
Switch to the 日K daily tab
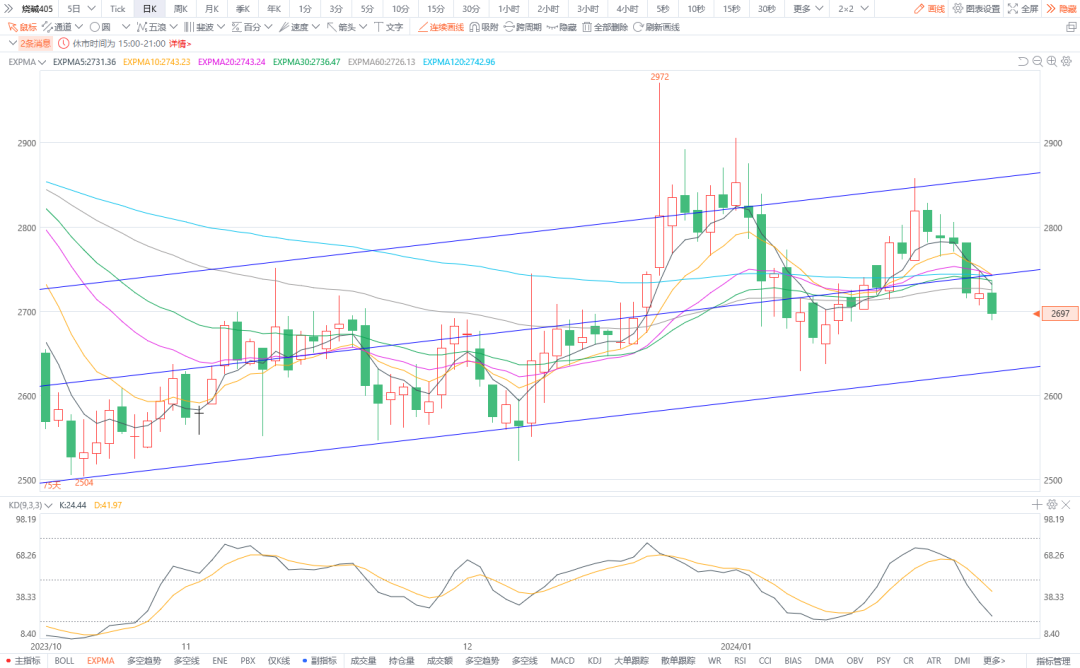(x=149, y=9)
